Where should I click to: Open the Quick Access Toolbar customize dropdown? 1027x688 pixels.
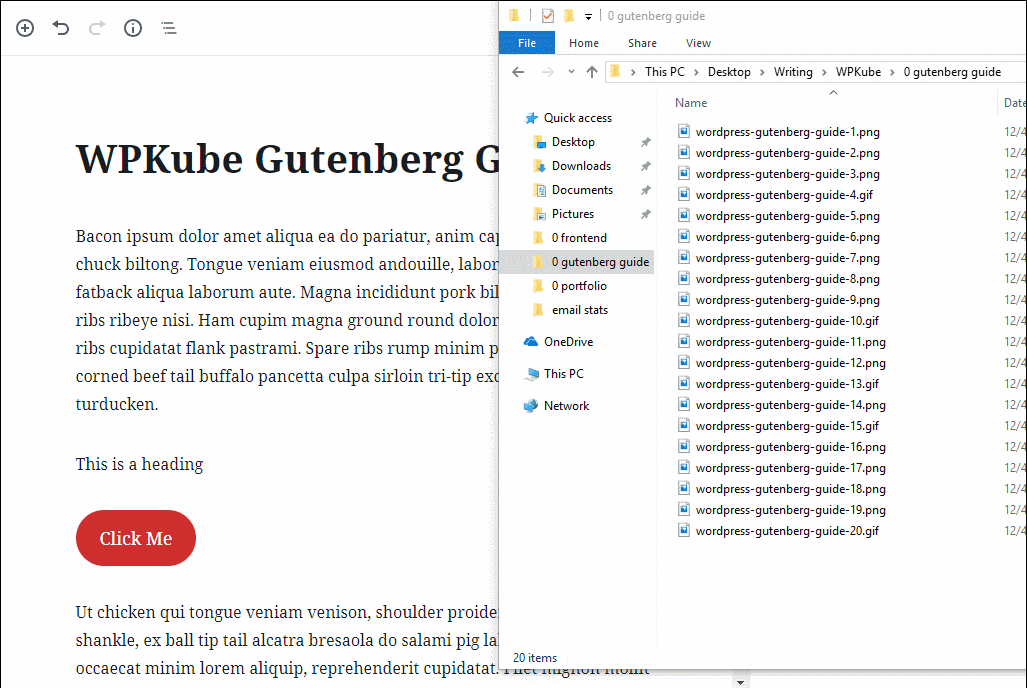pyautogui.click(x=588, y=16)
